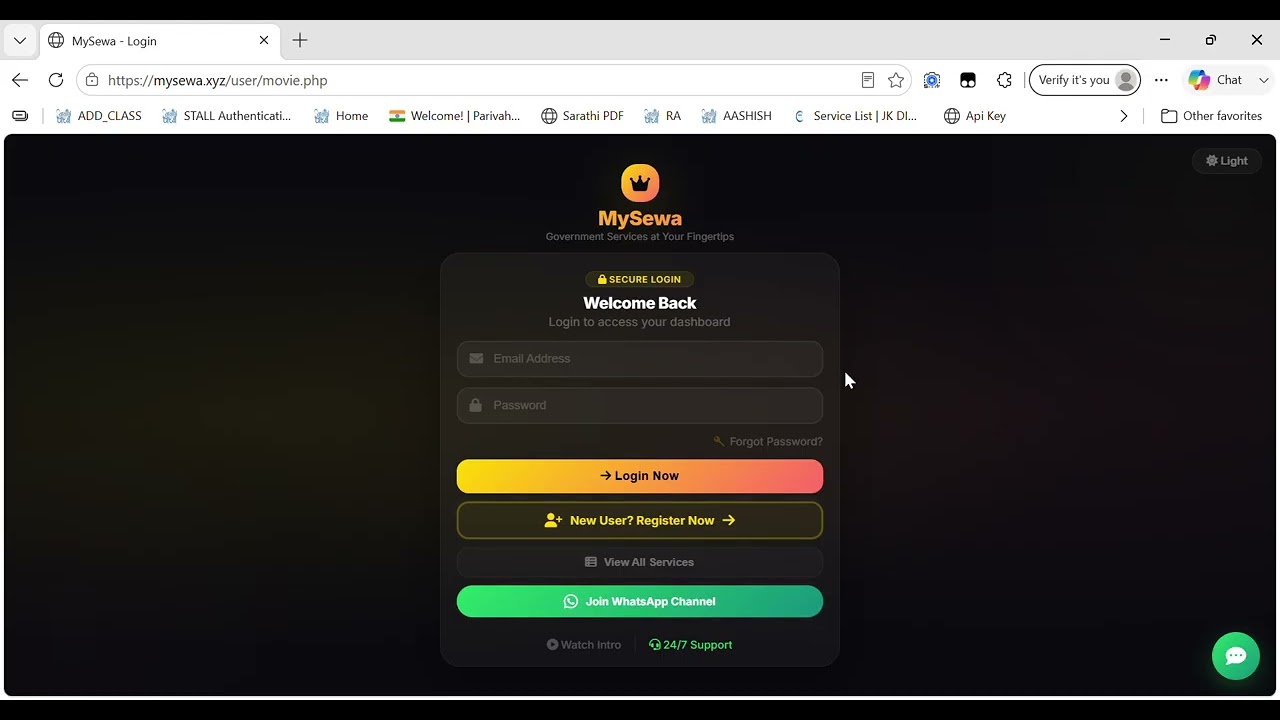Click Join WhatsApp Channel button

[x=640, y=601]
